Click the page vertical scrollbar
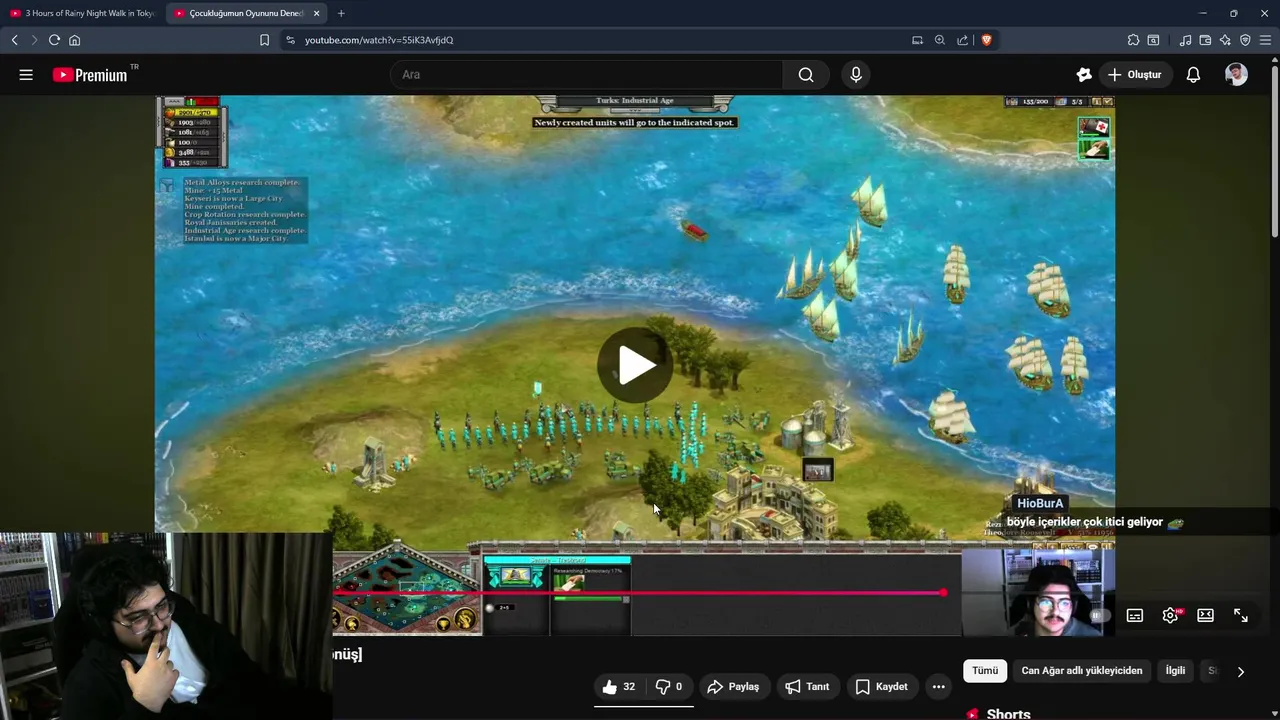Image resolution: width=1280 pixels, height=720 pixels. tap(1274, 150)
